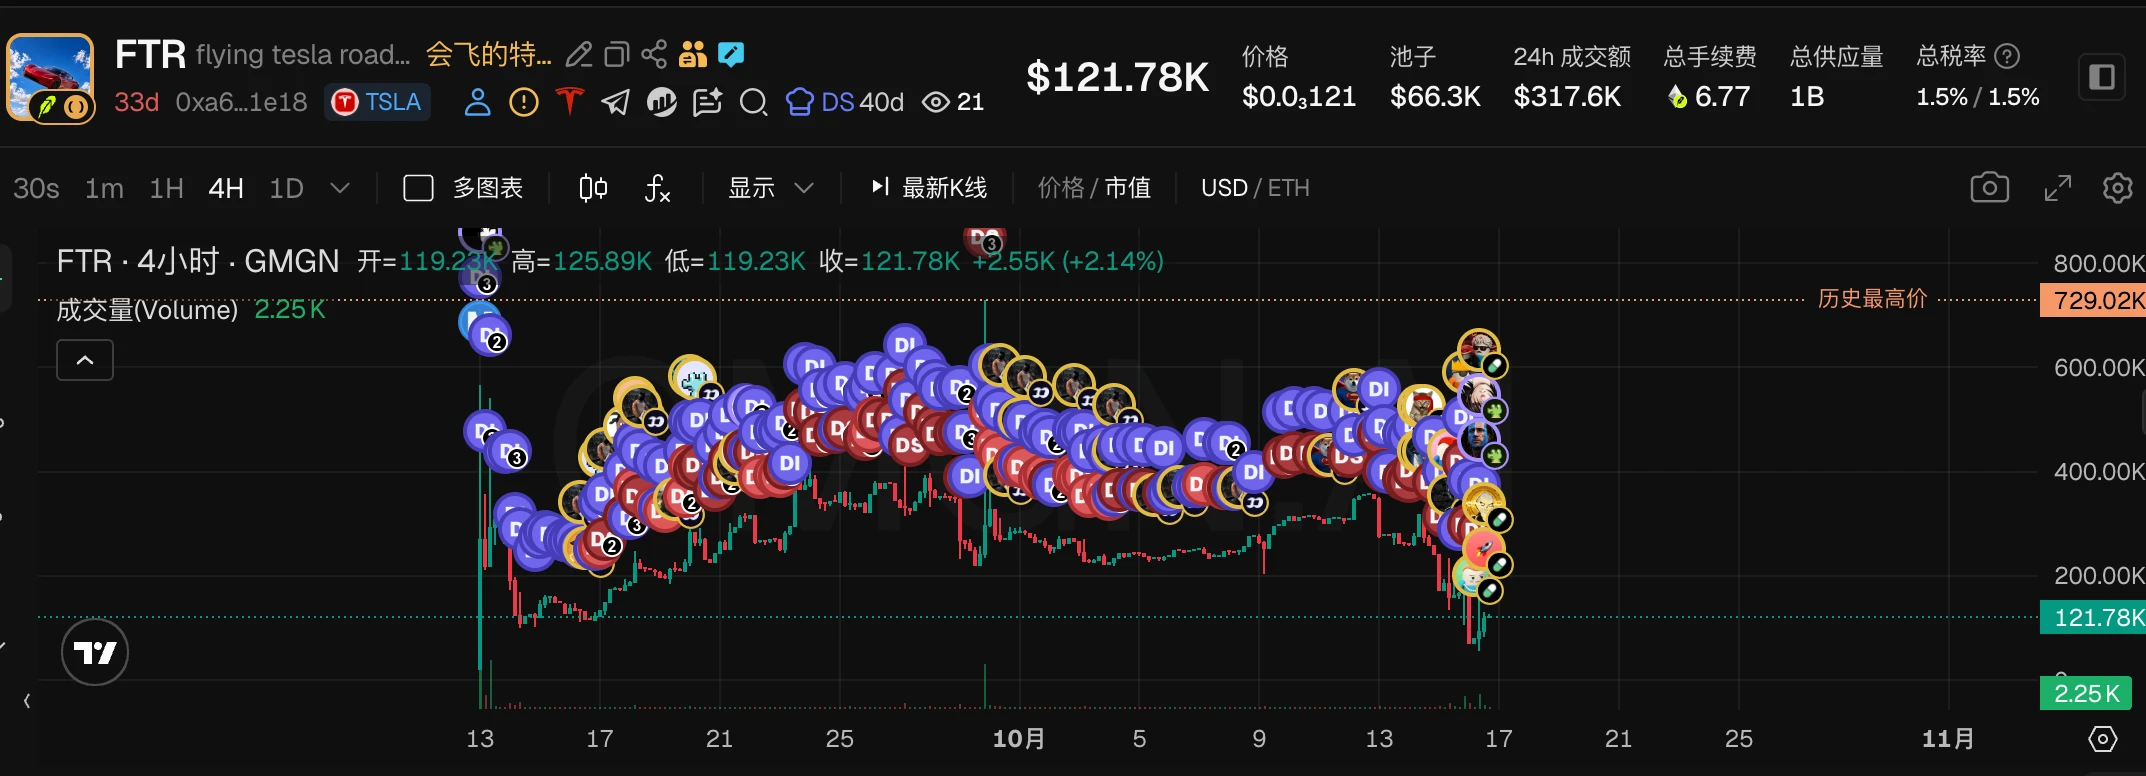Switch to the 1H timeframe
The width and height of the screenshot is (2146, 776).
(166, 188)
